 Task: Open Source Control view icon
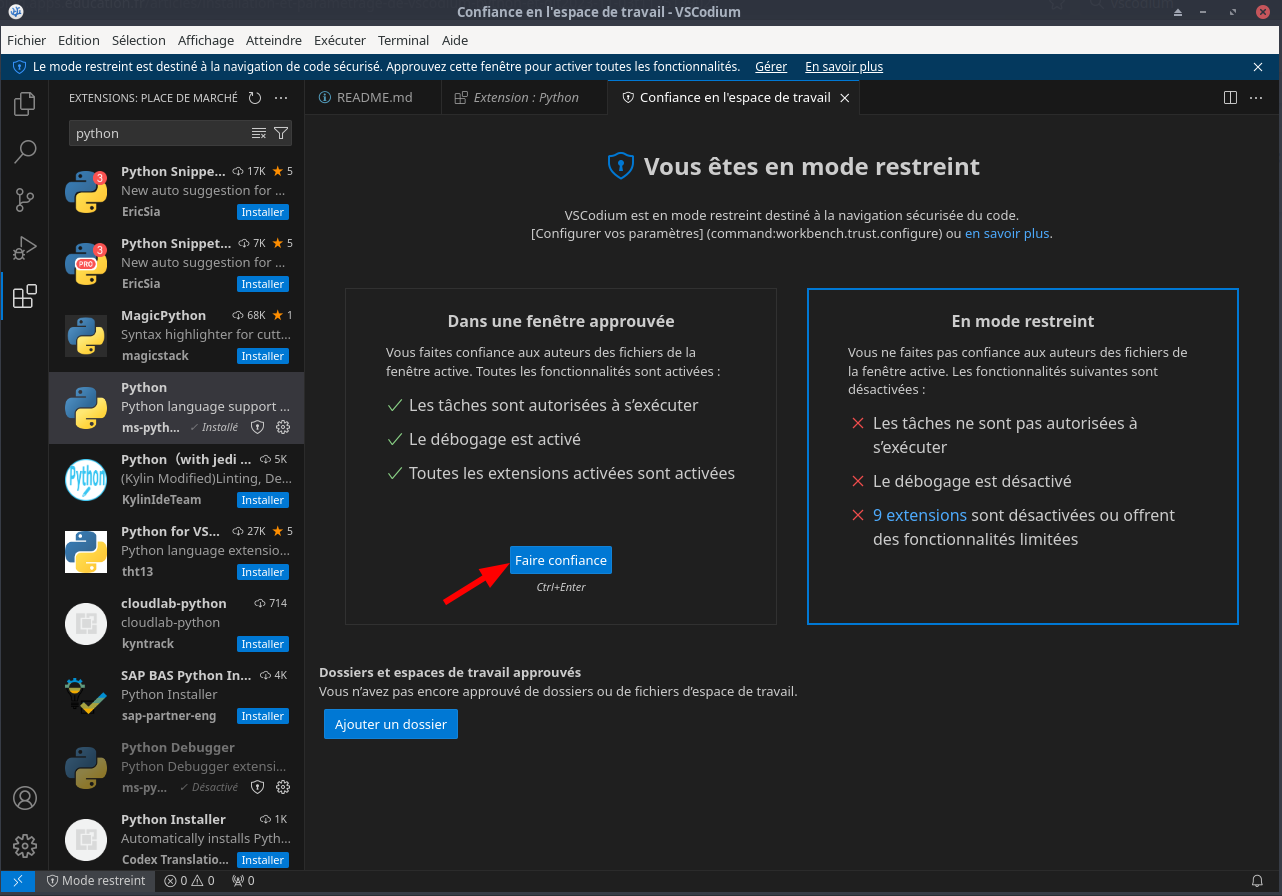pyautogui.click(x=25, y=200)
